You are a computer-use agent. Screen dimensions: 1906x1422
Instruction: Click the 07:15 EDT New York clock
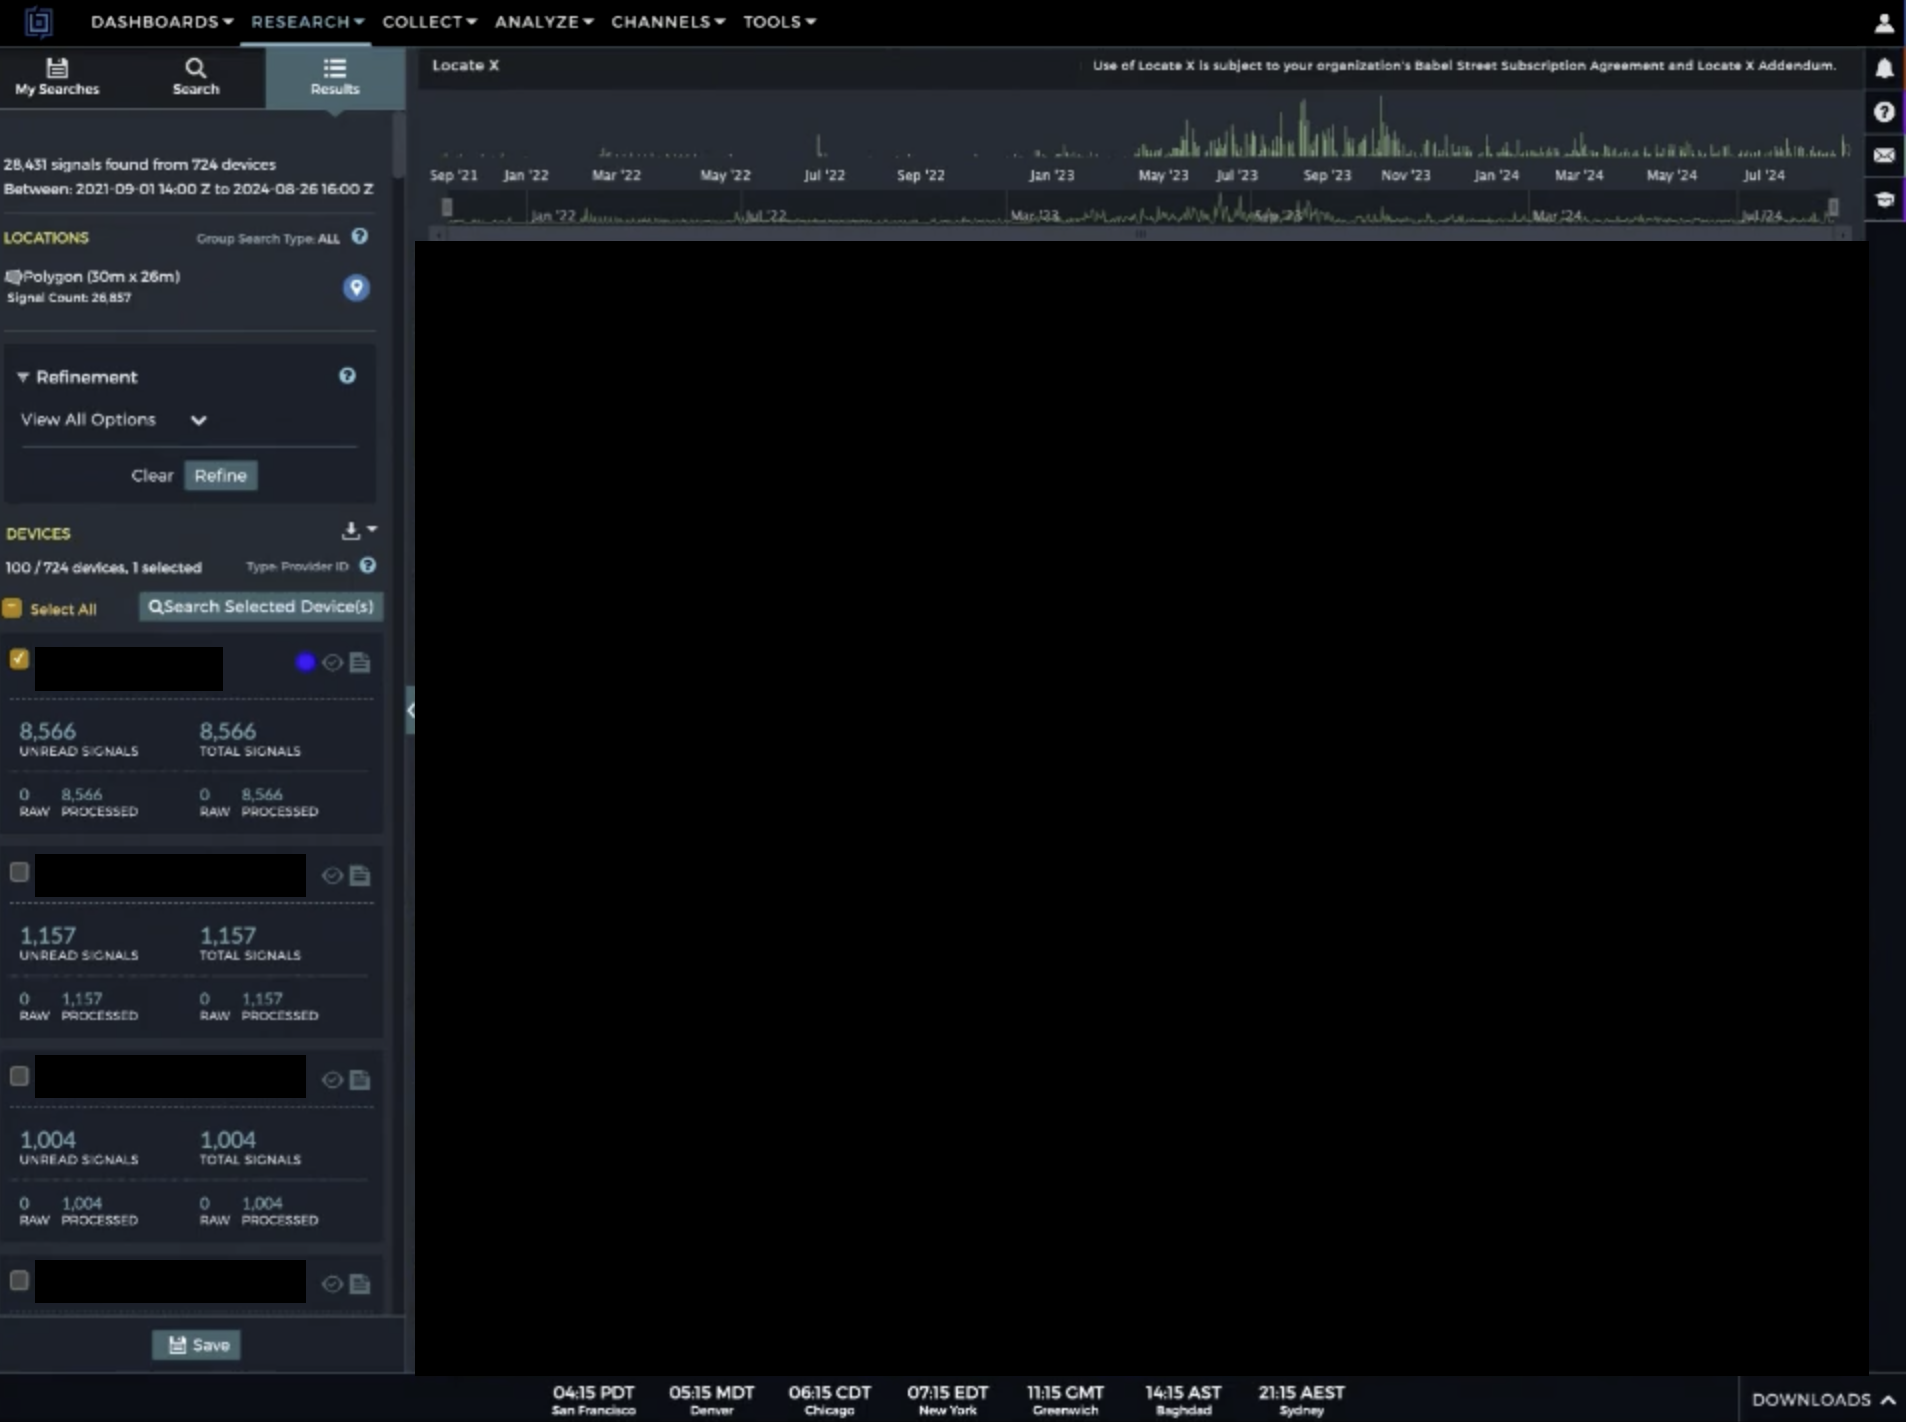pos(947,1399)
